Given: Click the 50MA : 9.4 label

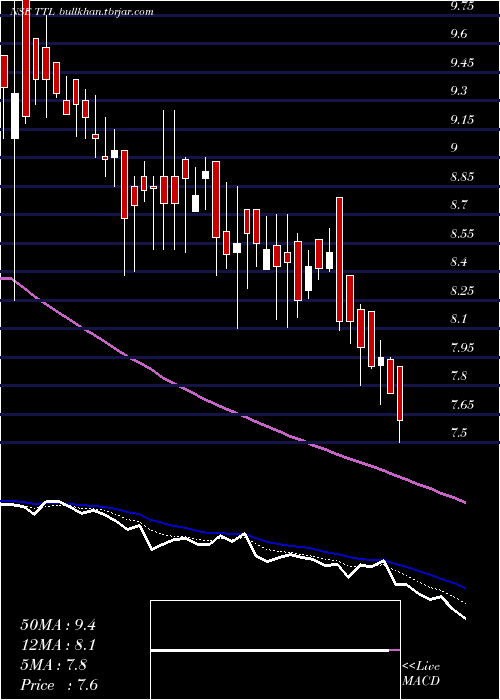Looking at the screenshot, I should (x=58, y=625).
